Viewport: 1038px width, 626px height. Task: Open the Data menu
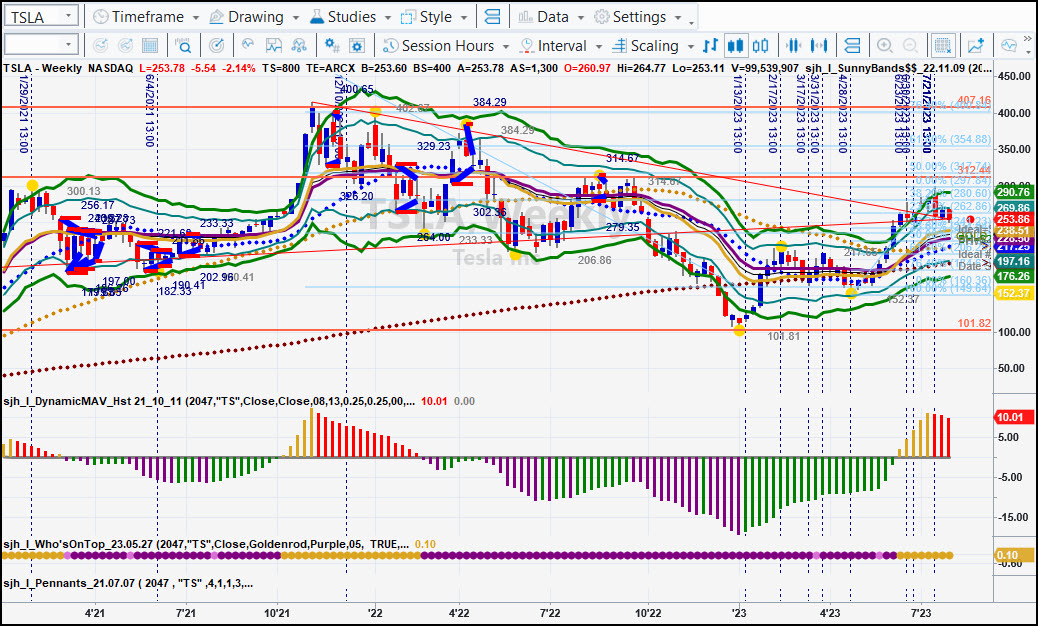pyautogui.click(x=551, y=17)
